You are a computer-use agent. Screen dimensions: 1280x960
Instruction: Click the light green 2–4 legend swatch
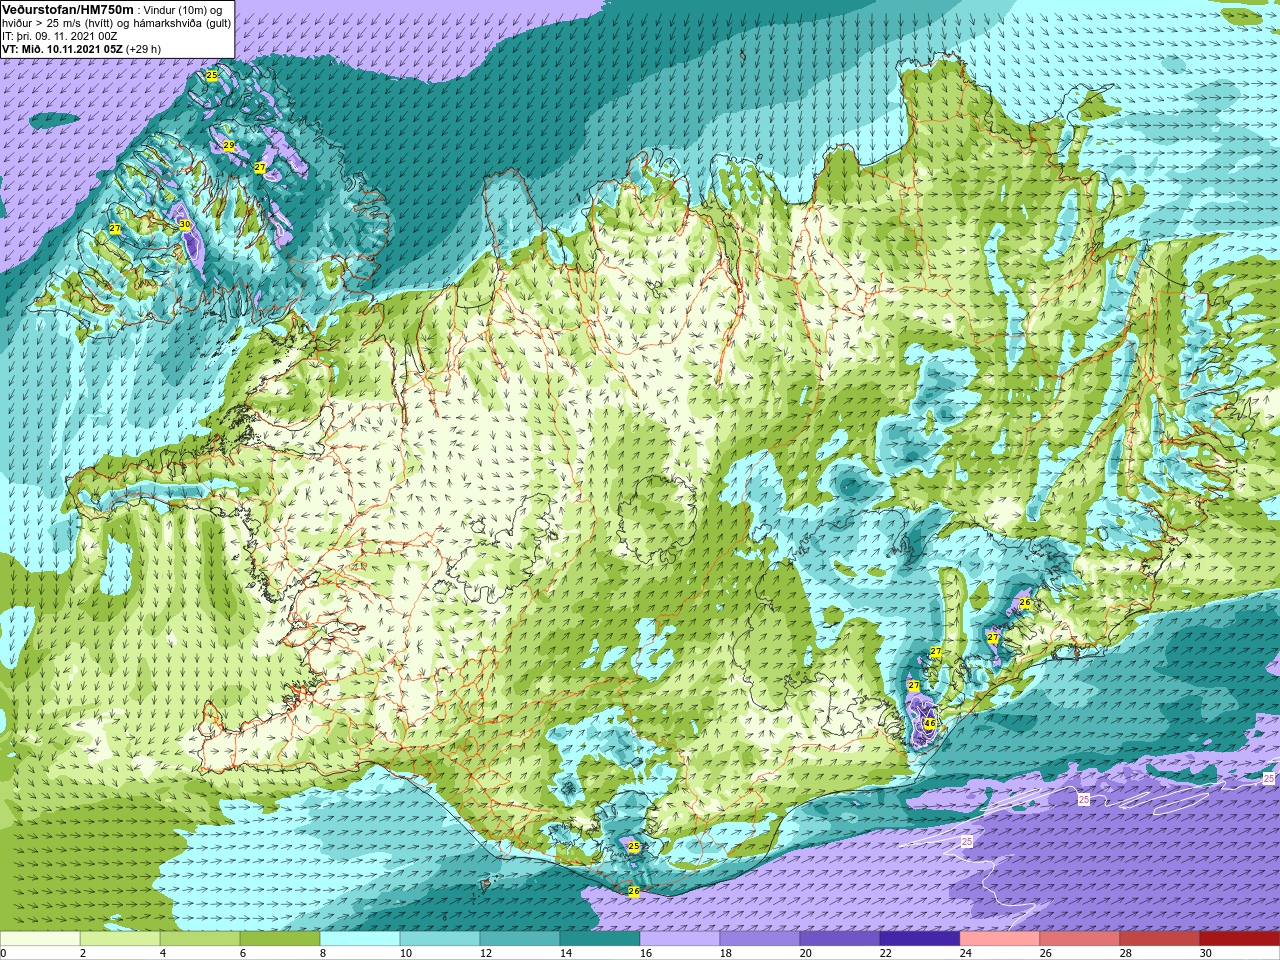point(120,939)
